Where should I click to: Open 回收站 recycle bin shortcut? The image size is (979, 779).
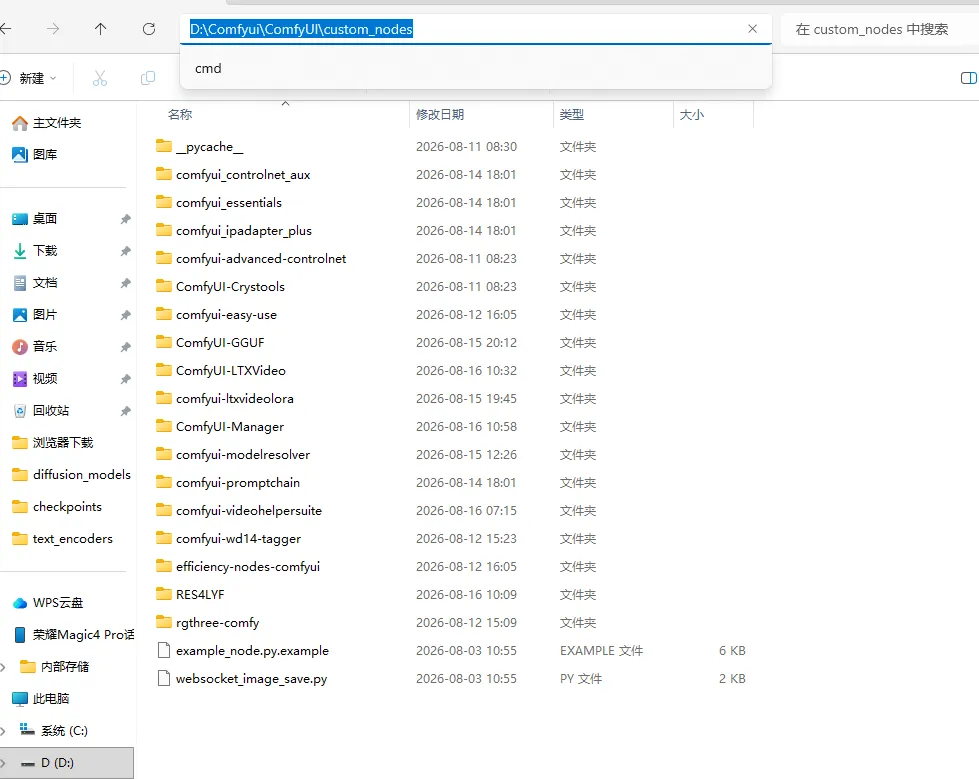(x=41, y=411)
